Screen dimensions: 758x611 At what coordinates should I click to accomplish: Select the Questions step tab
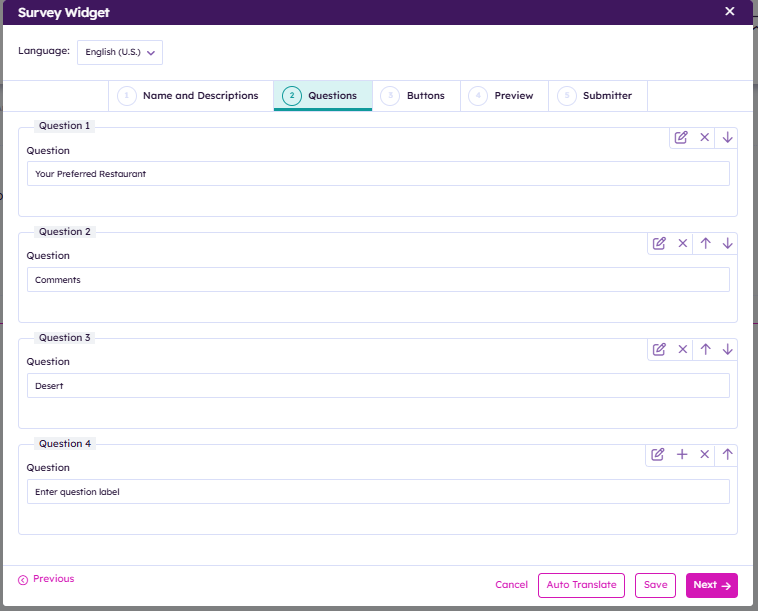pos(323,96)
